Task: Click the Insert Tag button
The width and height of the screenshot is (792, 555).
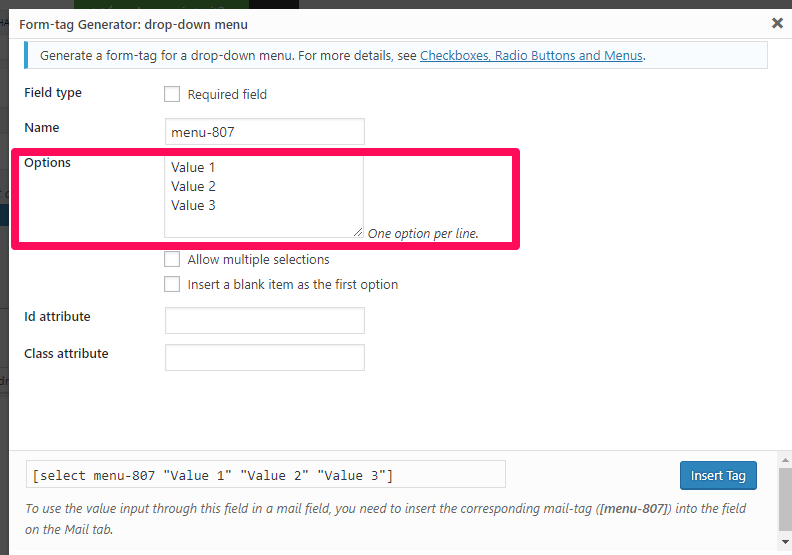Action: click(x=718, y=475)
